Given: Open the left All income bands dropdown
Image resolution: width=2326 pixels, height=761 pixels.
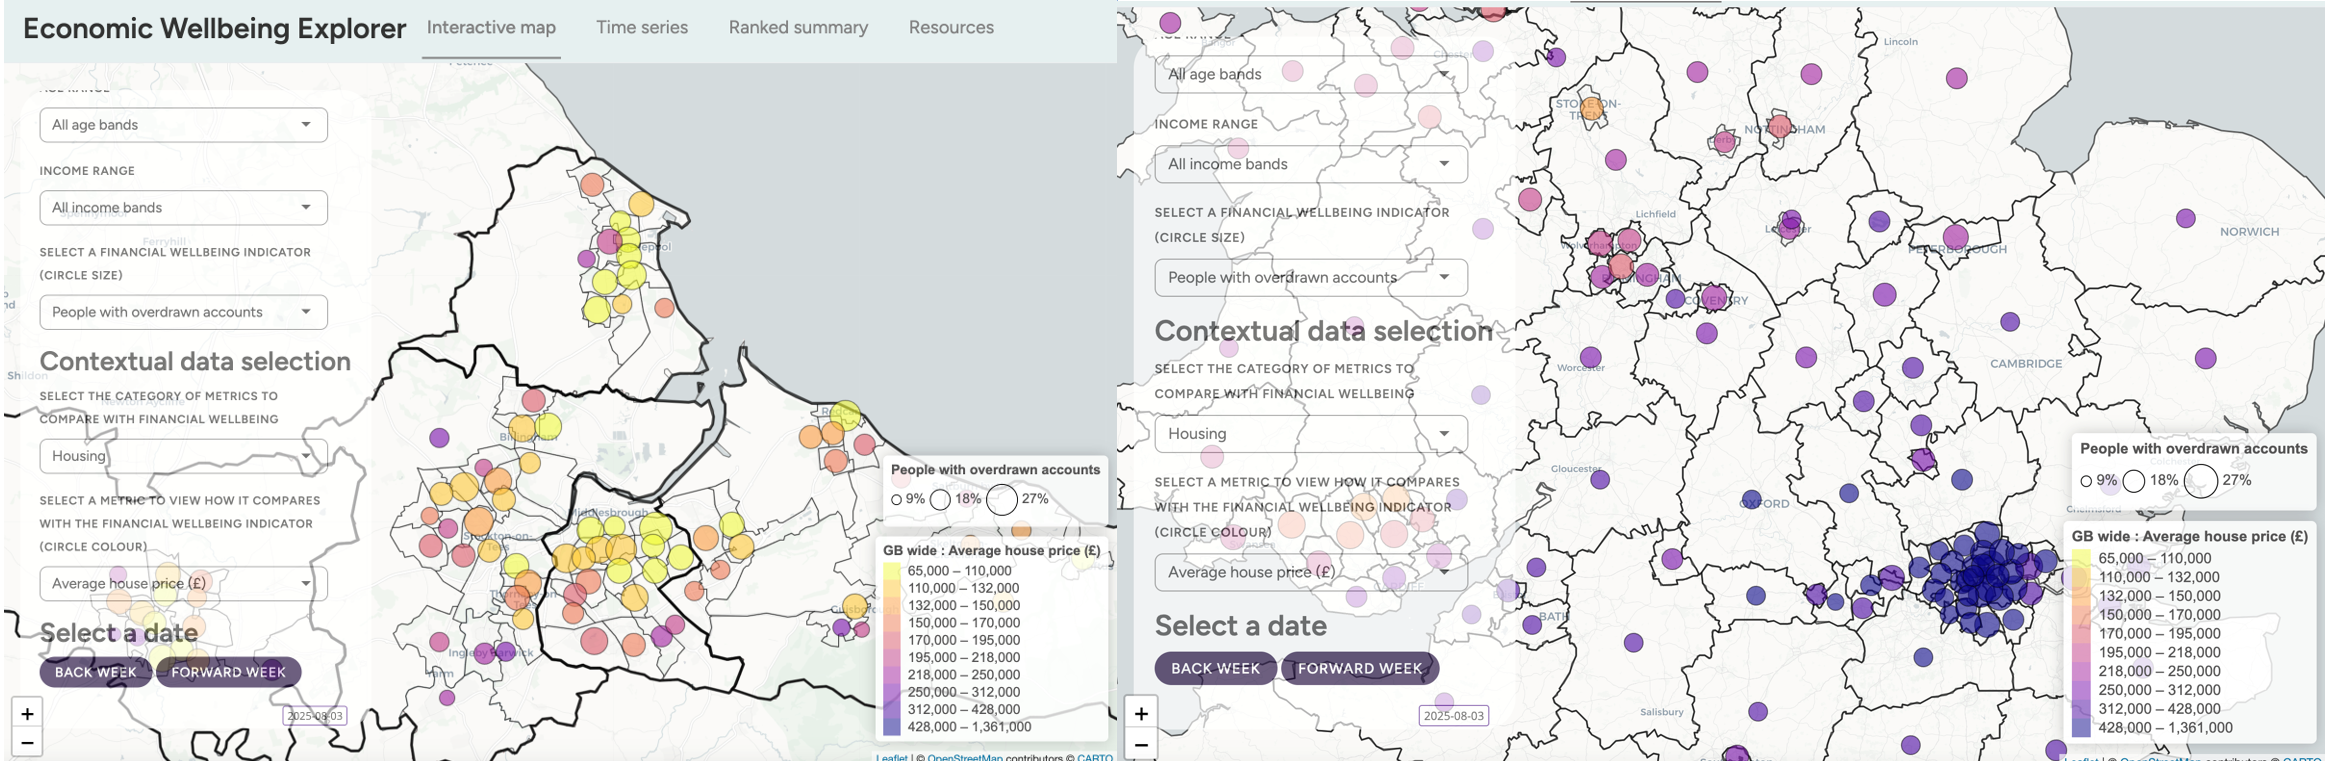Looking at the screenshot, I should [183, 208].
